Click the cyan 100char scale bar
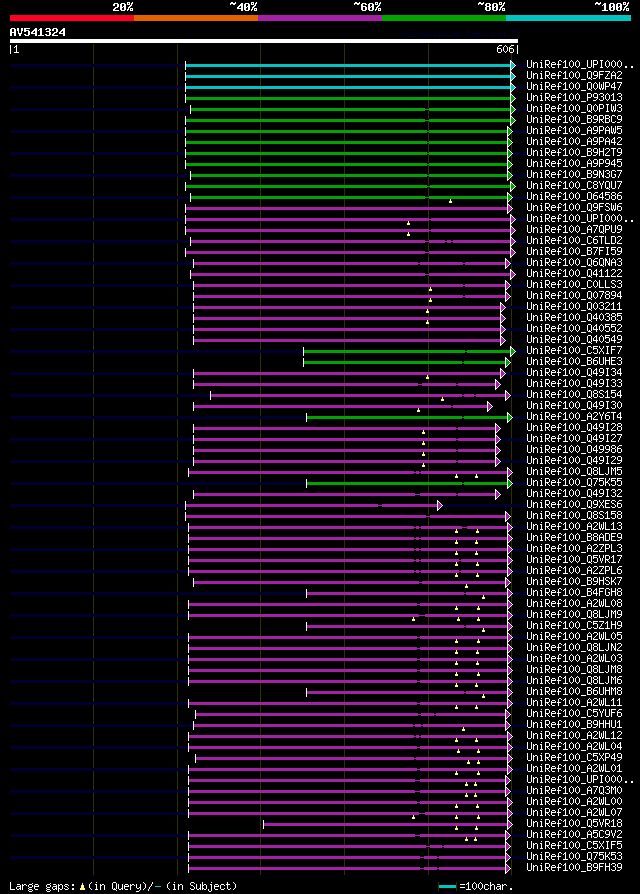The height and width of the screenshot is (894, 640). tap(448, 886)
